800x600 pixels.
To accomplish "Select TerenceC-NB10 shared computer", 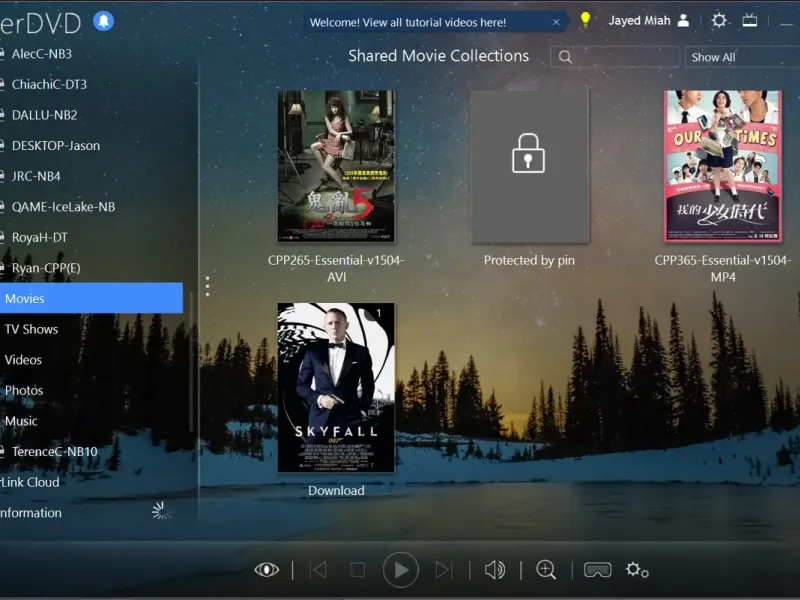I will [54, 452].
